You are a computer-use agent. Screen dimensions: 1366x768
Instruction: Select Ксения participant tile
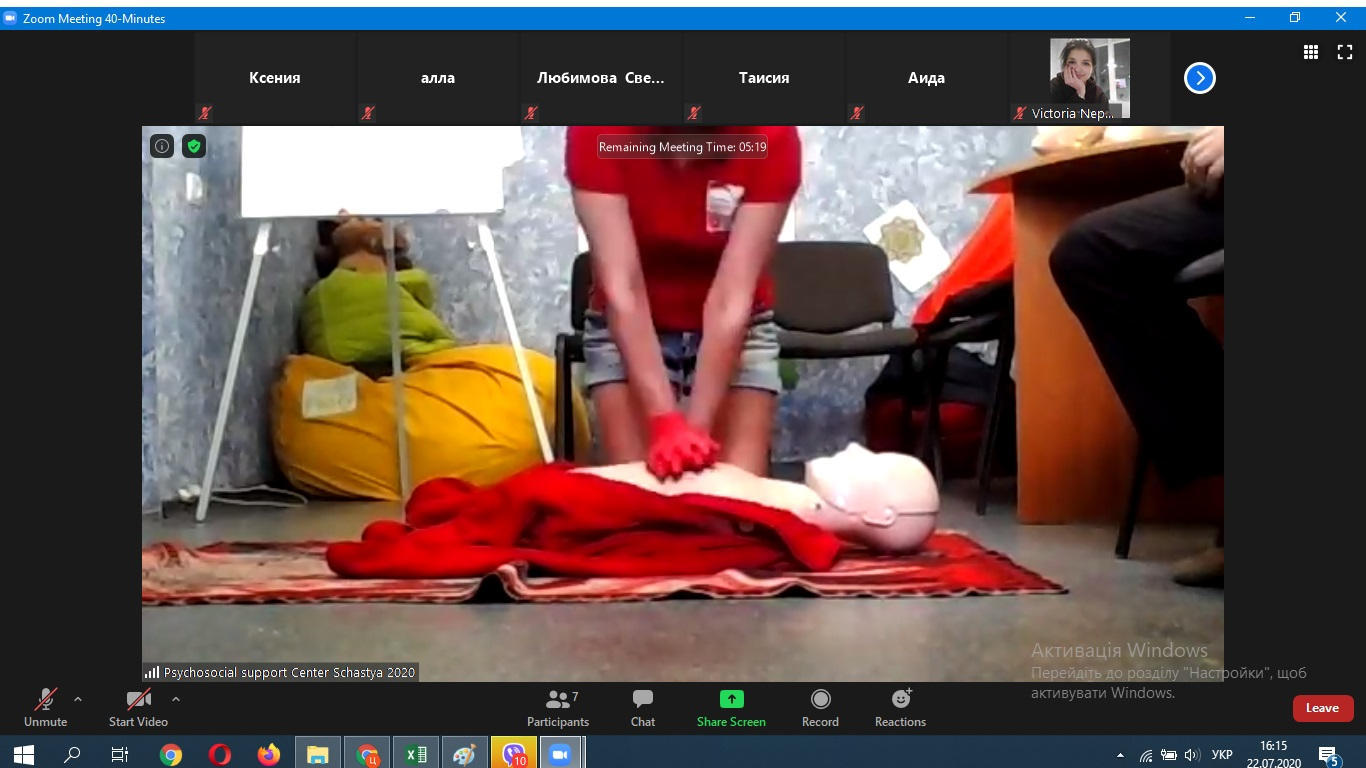coord(275,78)
